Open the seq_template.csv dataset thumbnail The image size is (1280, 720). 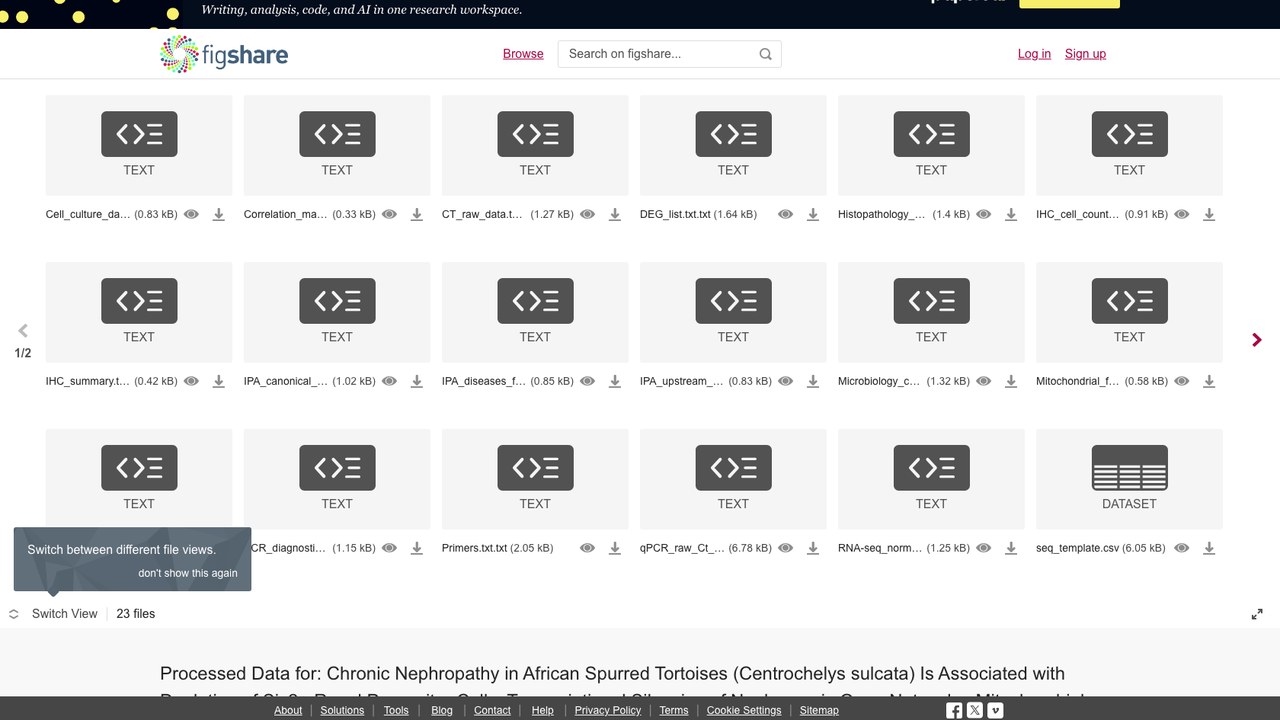1129,479
